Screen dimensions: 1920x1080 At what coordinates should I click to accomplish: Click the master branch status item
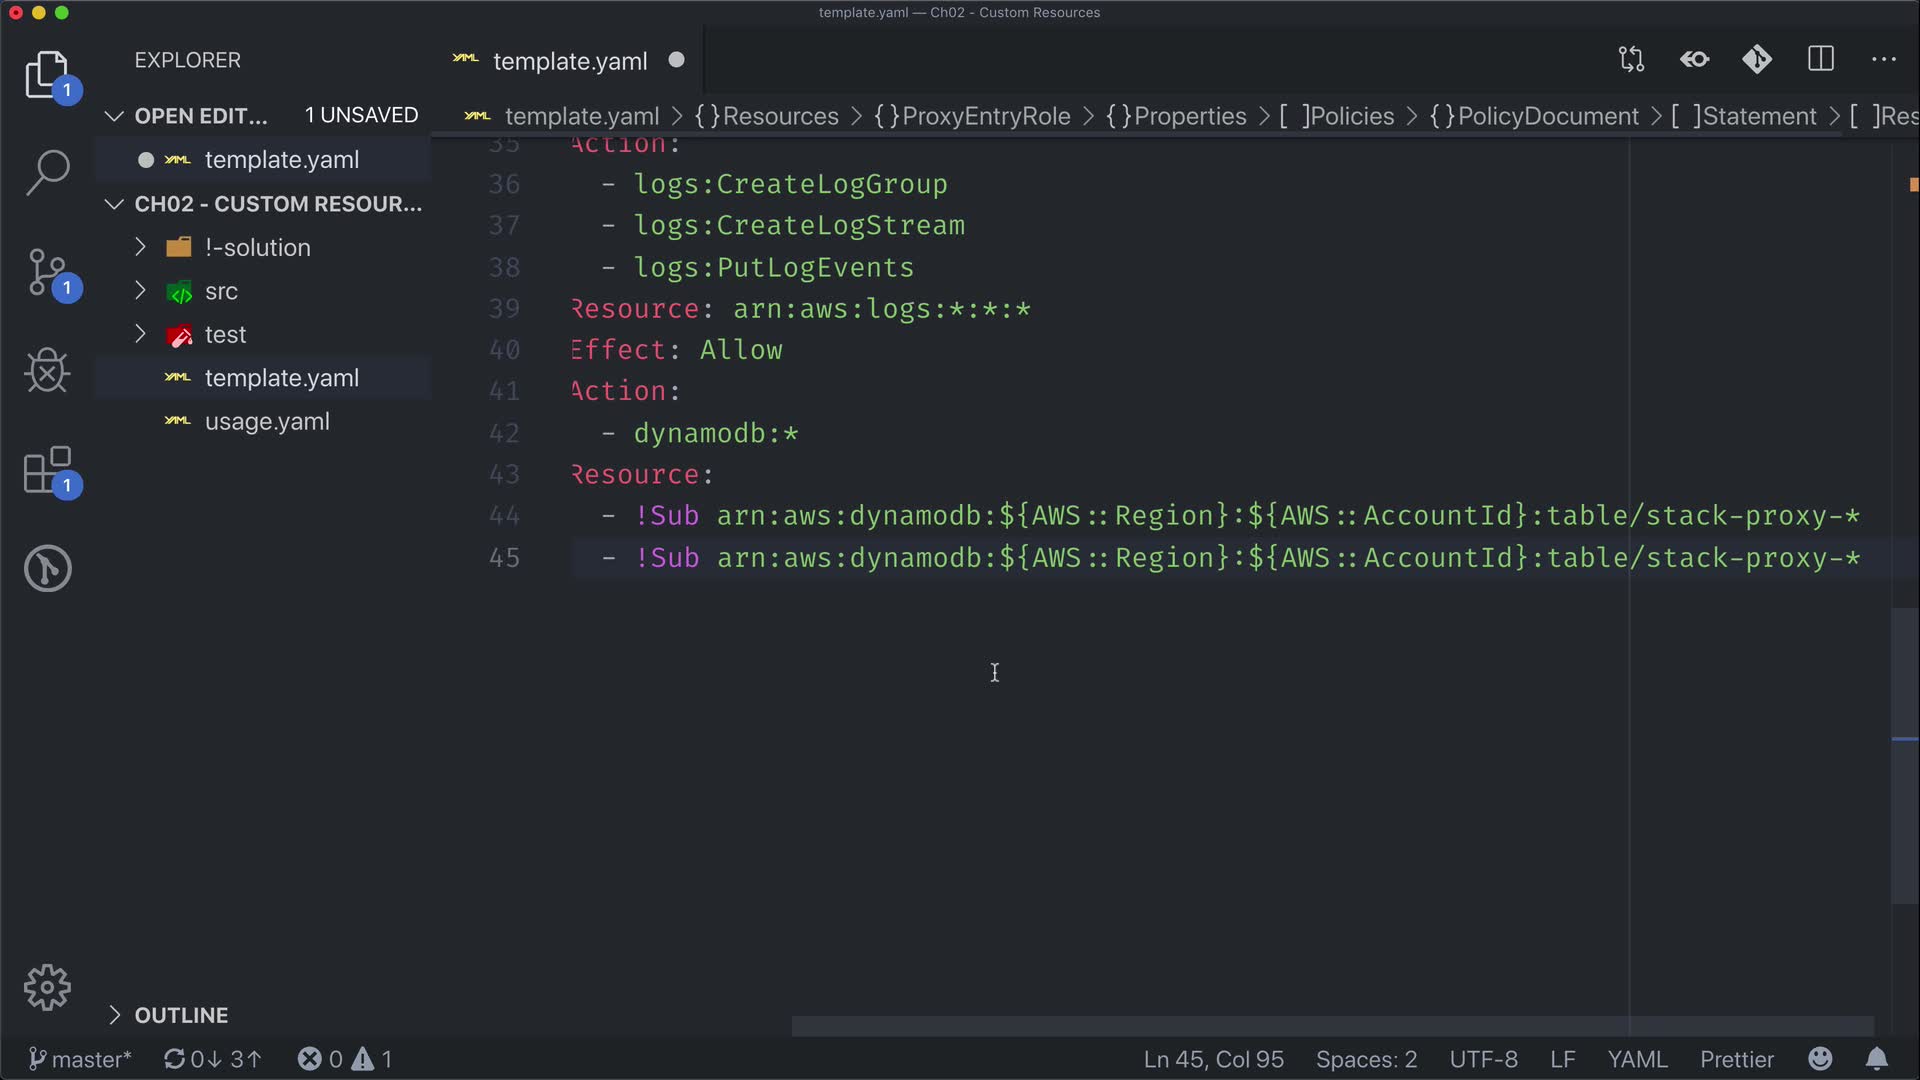point(80,1059)
